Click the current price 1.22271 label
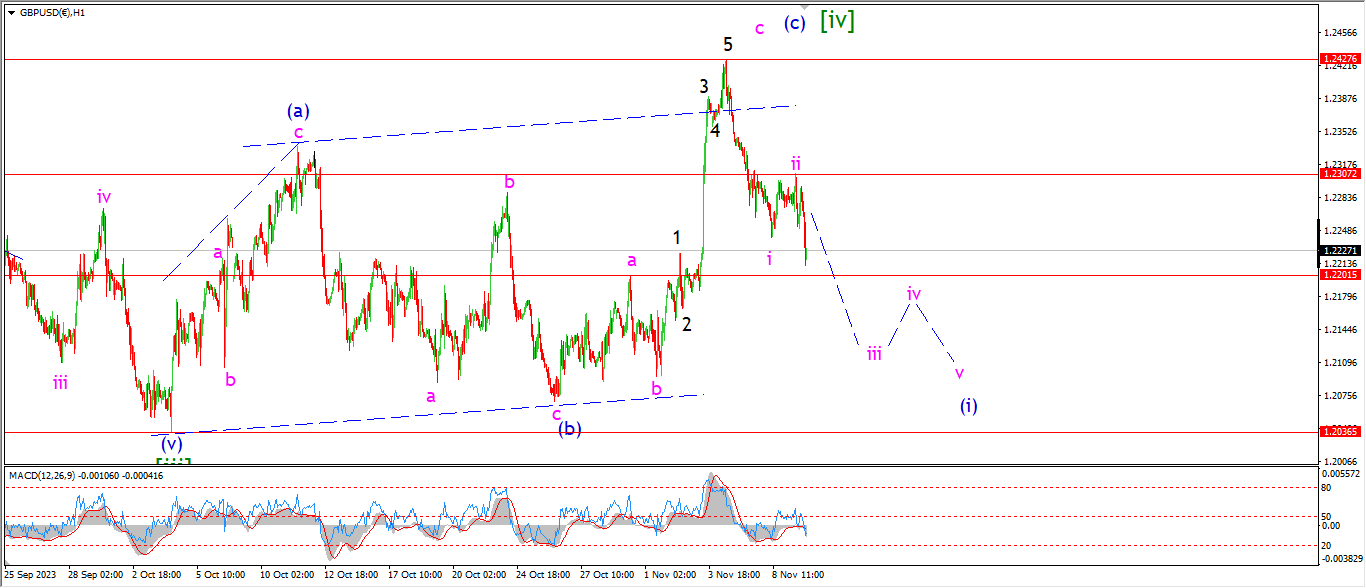Image resolution: width=1366 pixels, height=588 pixels. [x=1339, y=251]
